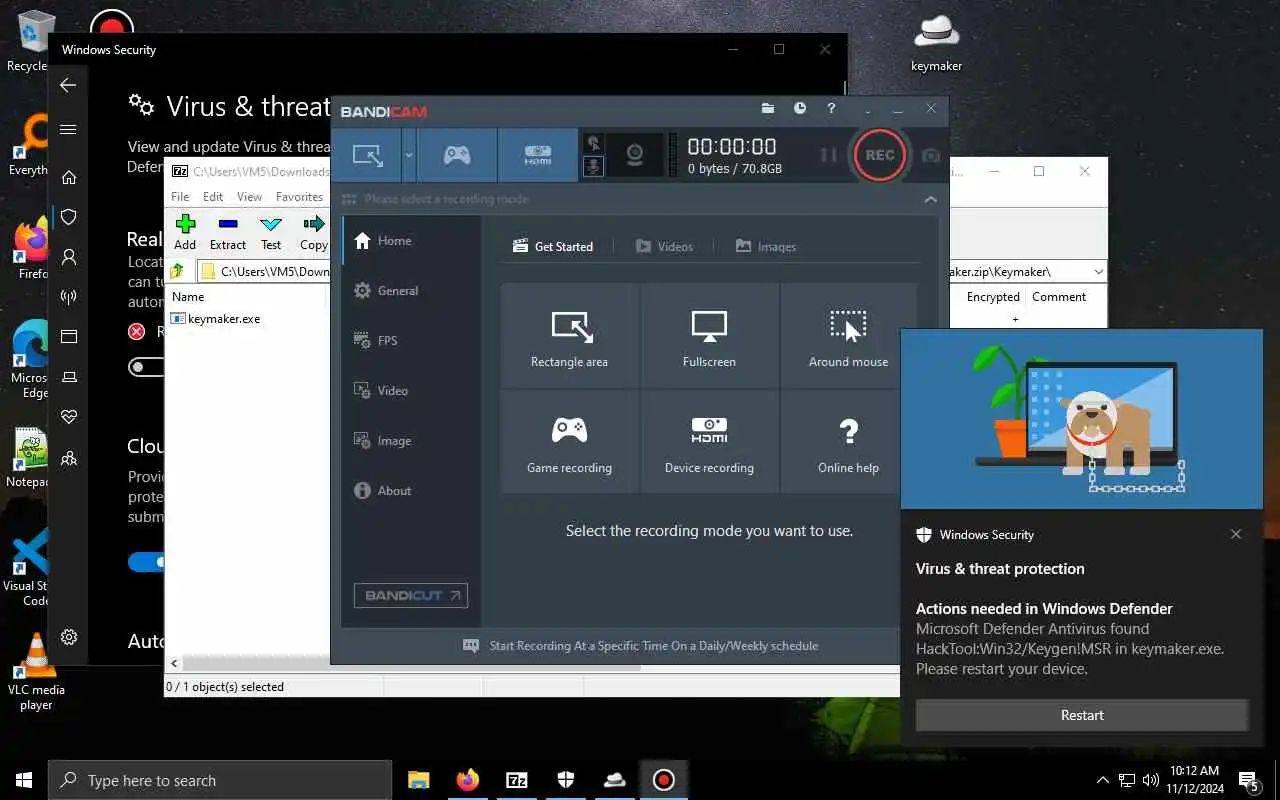Open App & browser control icon
The width and height of the screenshot is (1280, 800).
[x=69, y=337]
